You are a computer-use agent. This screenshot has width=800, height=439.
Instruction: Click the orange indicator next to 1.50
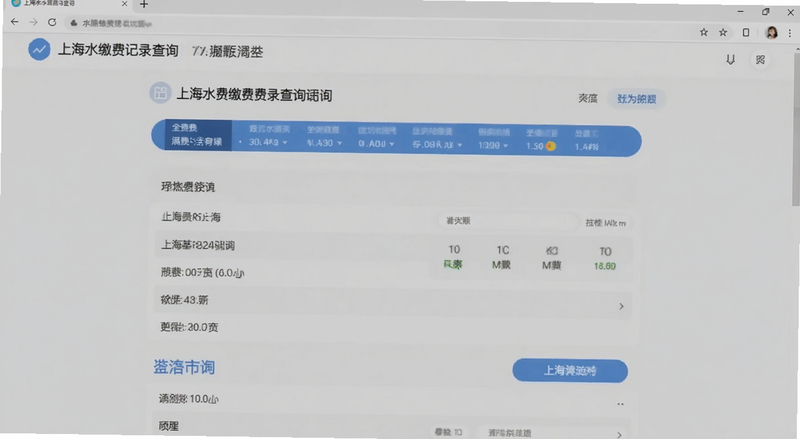(551, 146)
